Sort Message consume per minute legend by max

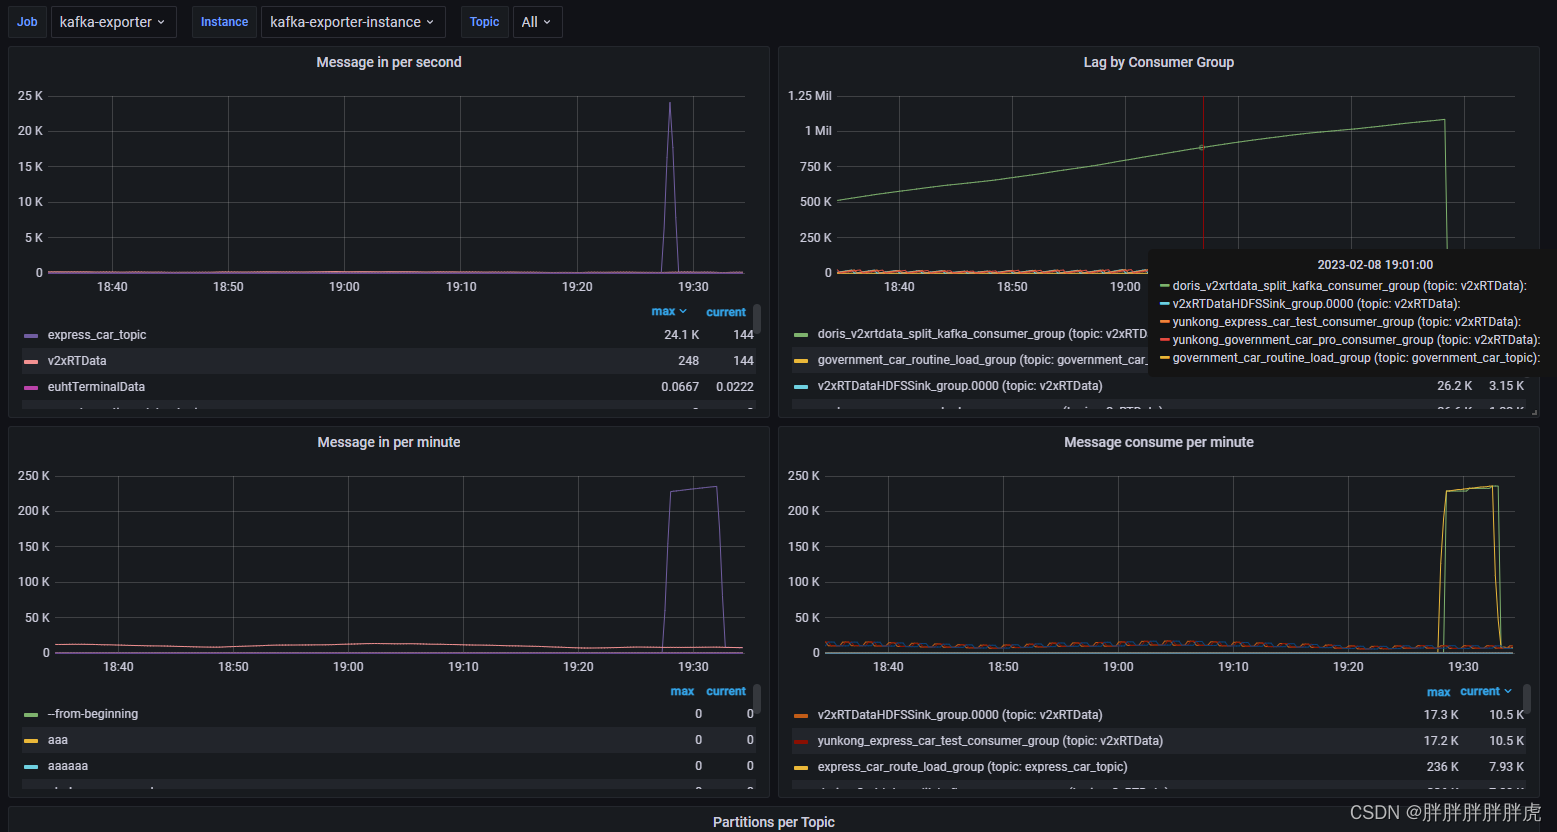tap(1439, 692)
